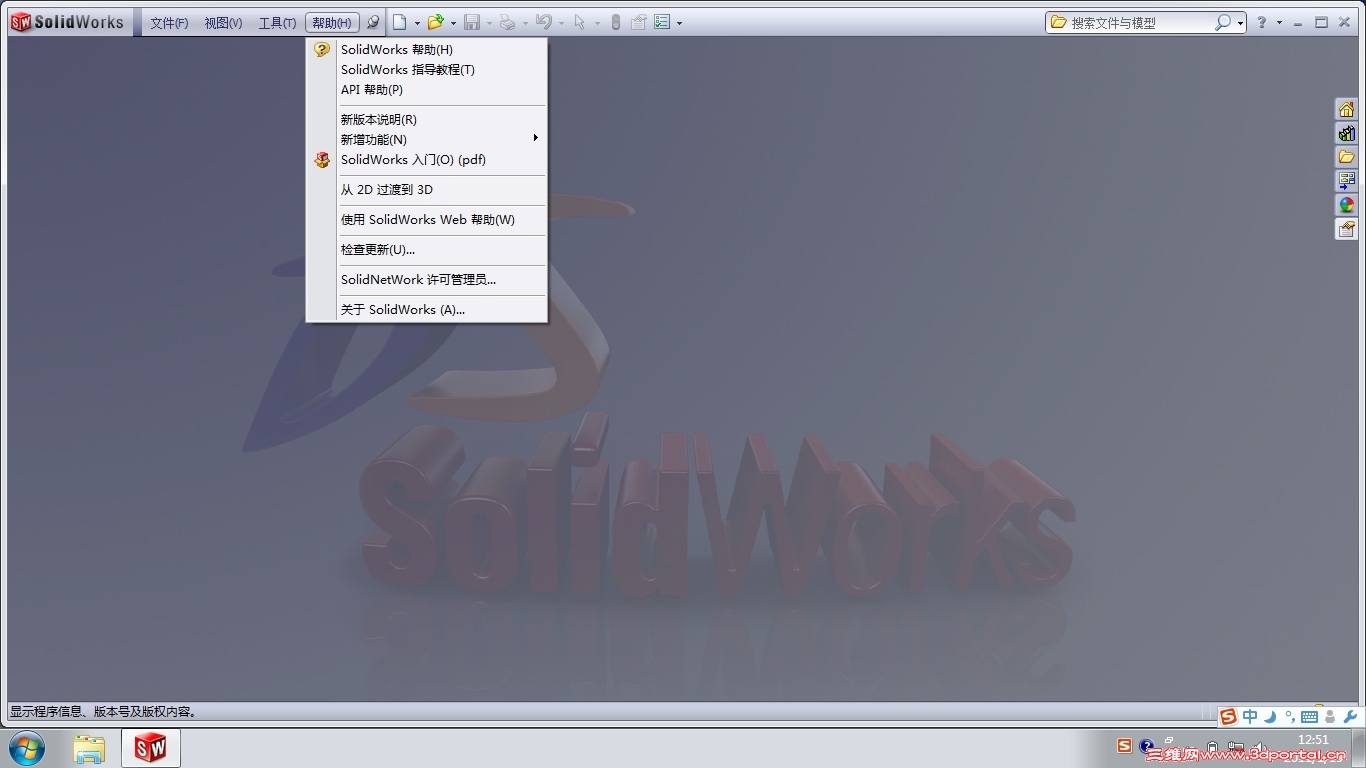Click the IME user avatar icon

point(1330,716)
